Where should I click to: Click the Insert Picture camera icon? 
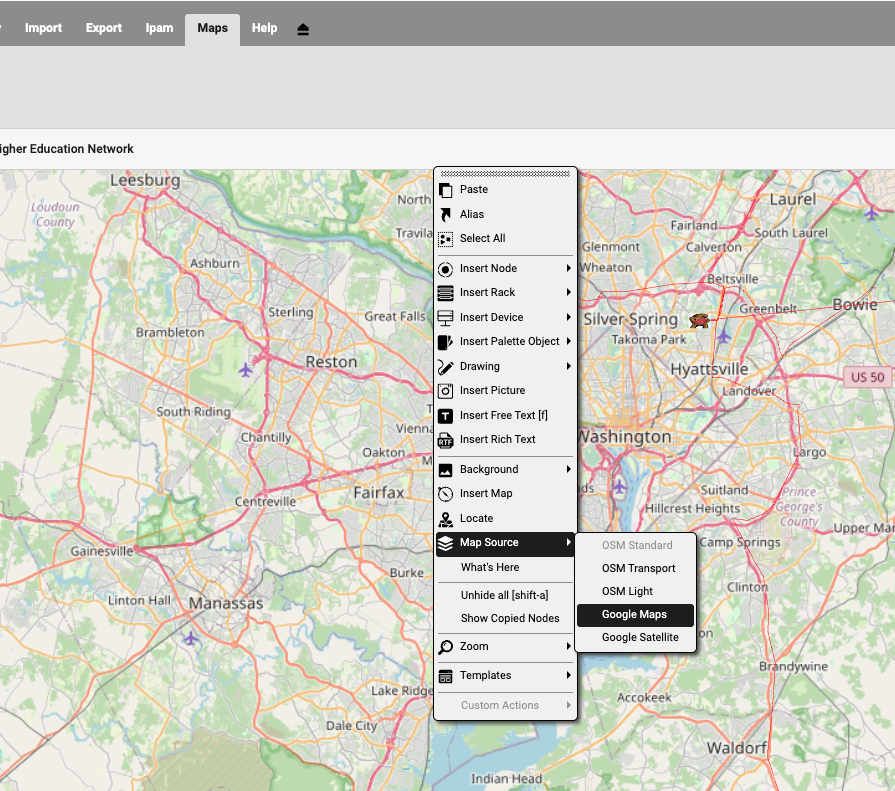(x=446, y=391)
